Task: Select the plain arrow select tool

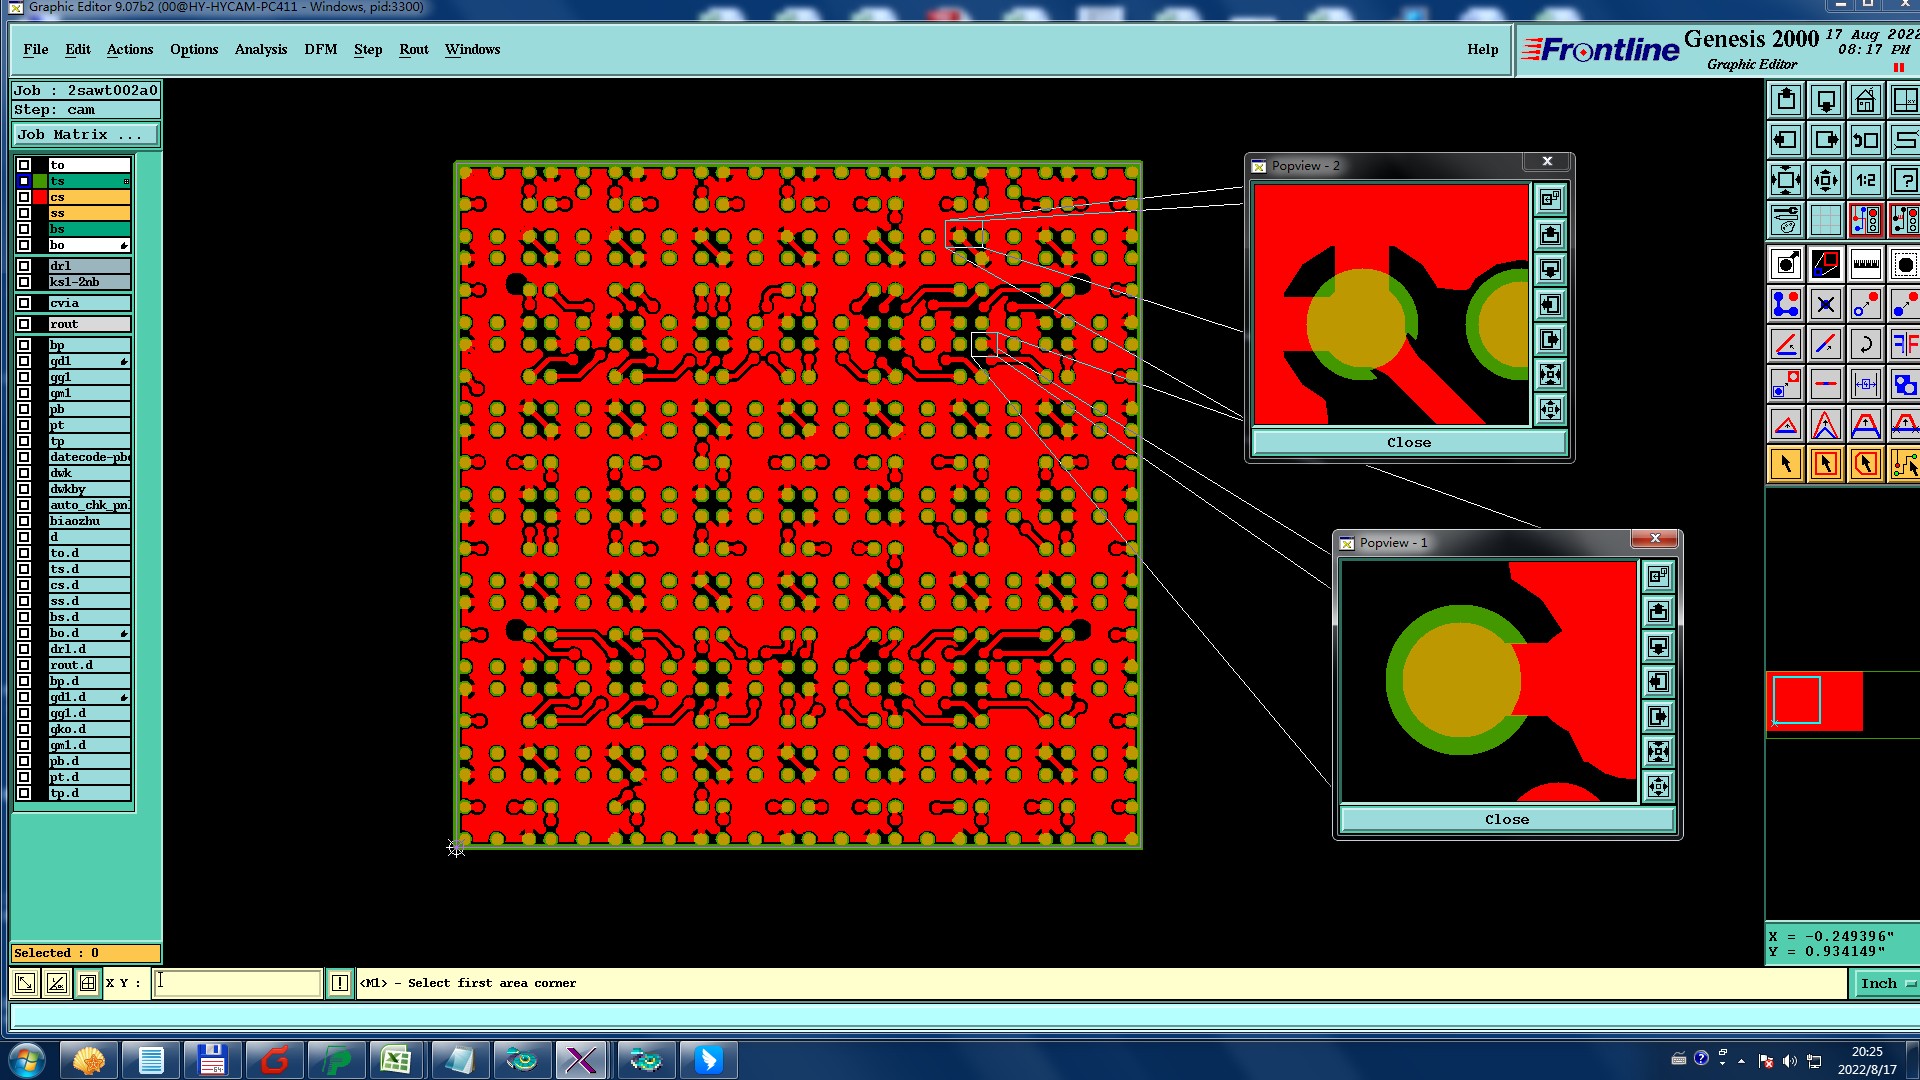Action: click(1786, 464)
